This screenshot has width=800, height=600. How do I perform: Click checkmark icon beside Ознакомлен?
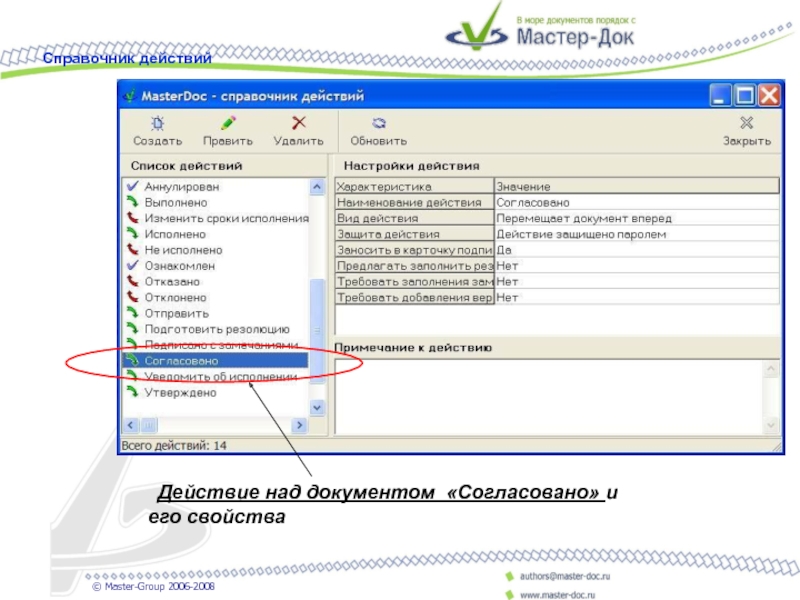[133, 265]
